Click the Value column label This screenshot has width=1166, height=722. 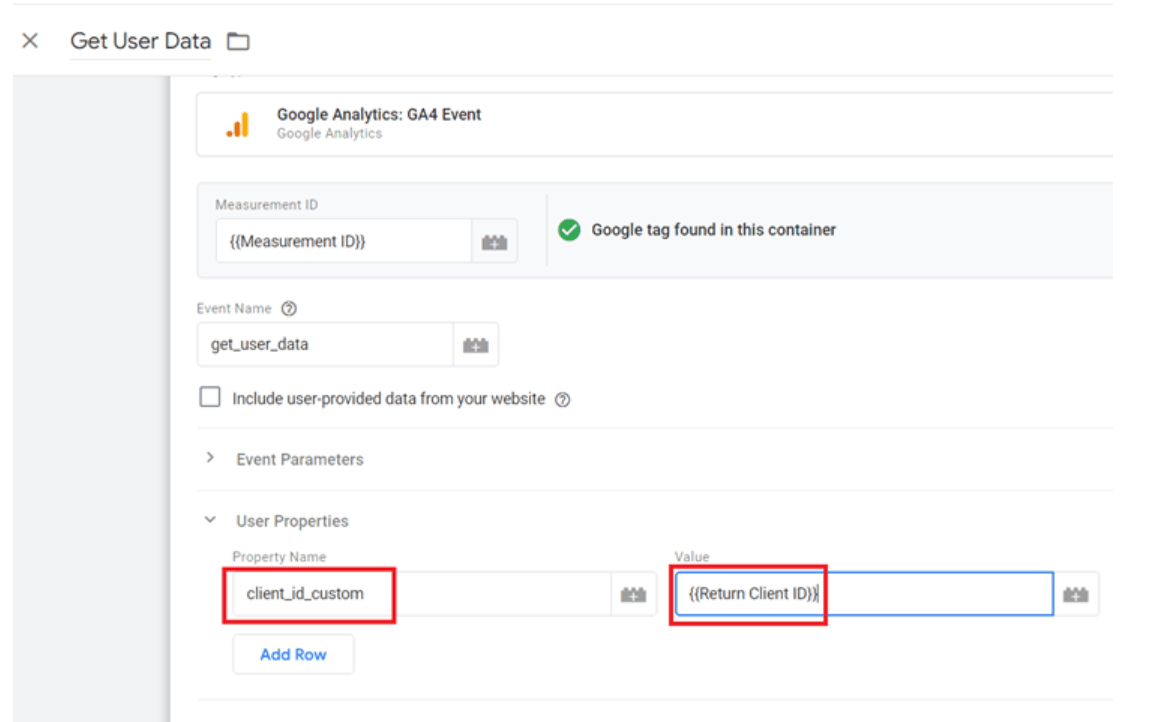692,557
